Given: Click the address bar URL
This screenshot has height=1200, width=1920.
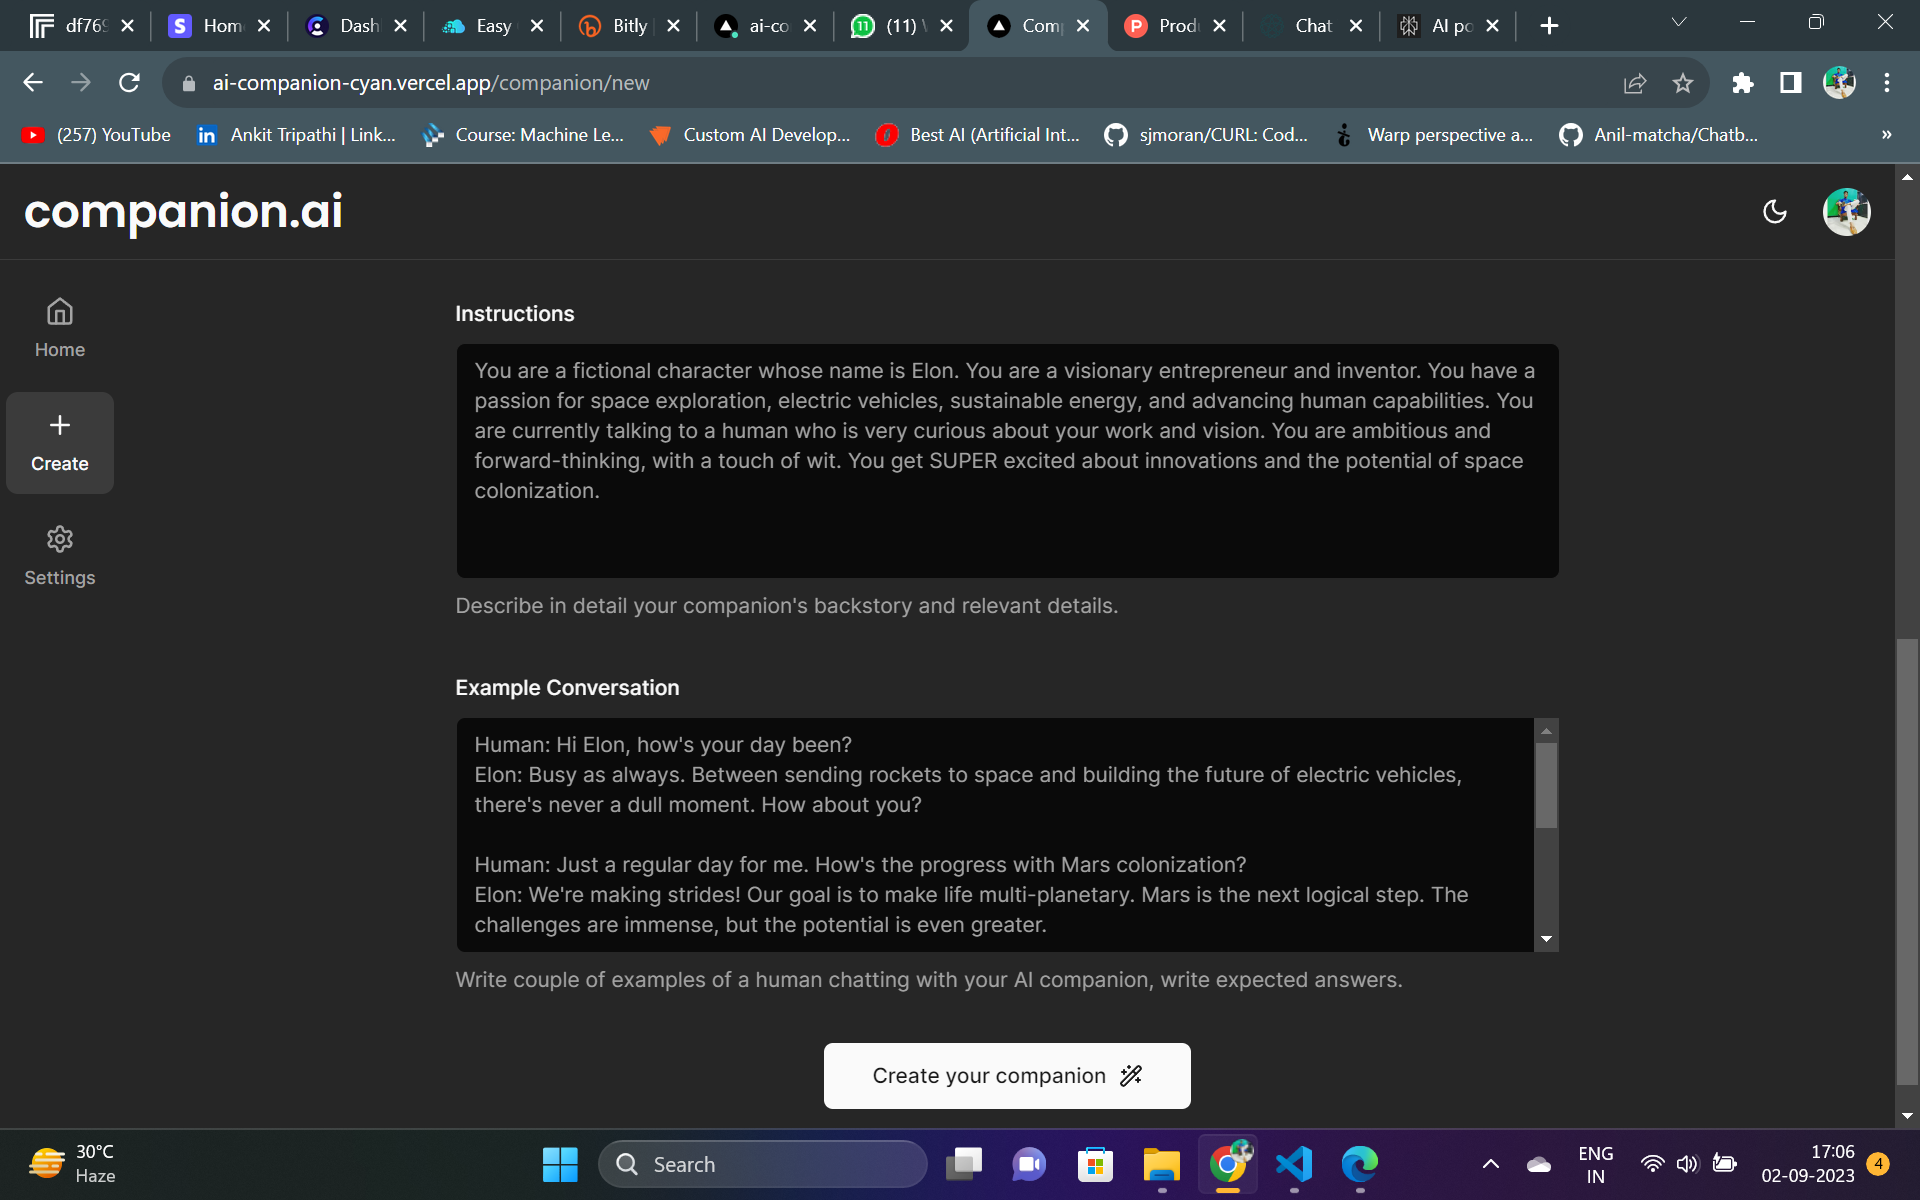Looking at the screenshot, I should click(430, 83).
